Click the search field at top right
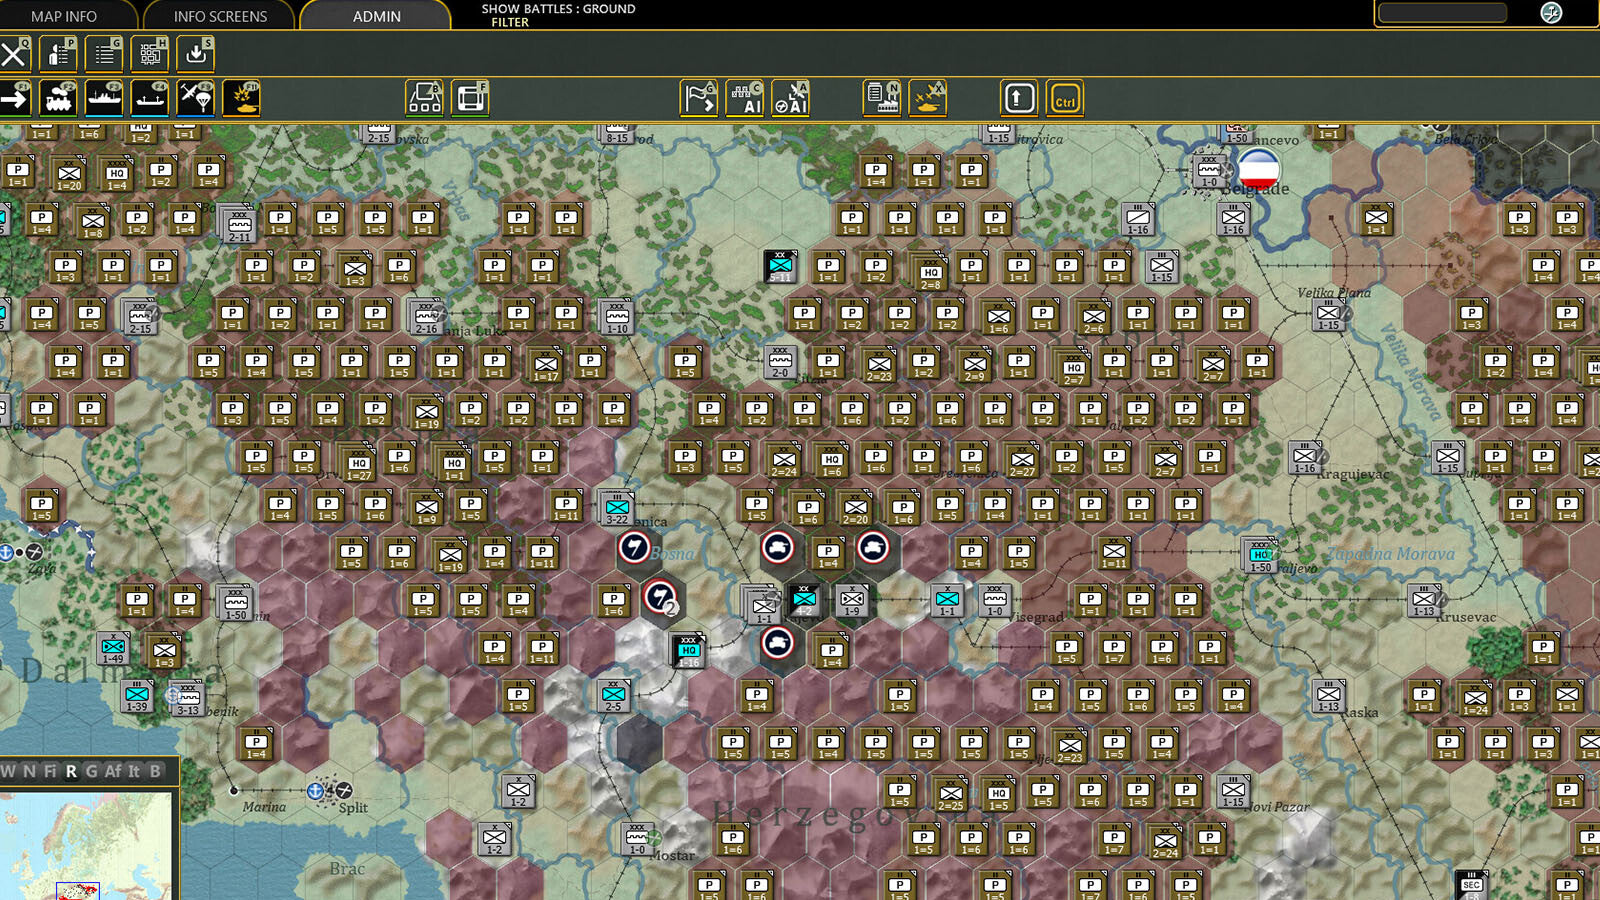 (1442, 12)
